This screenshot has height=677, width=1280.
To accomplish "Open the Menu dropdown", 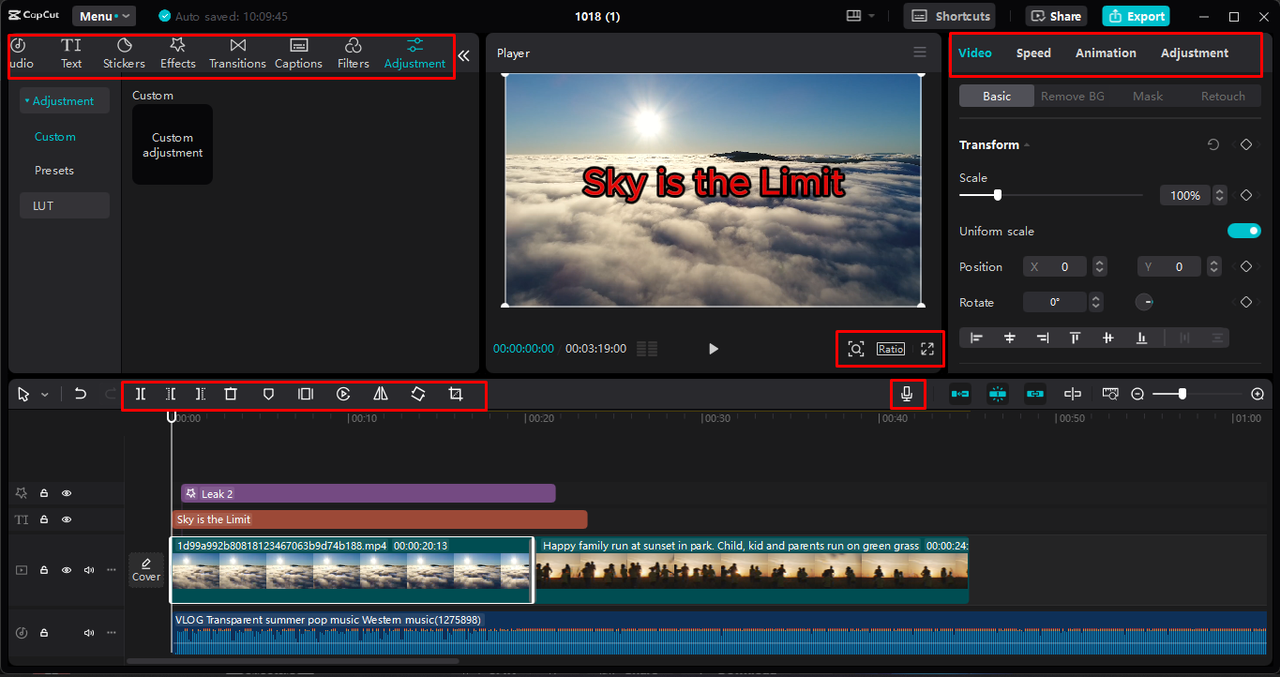I will [x=104, y=16].
